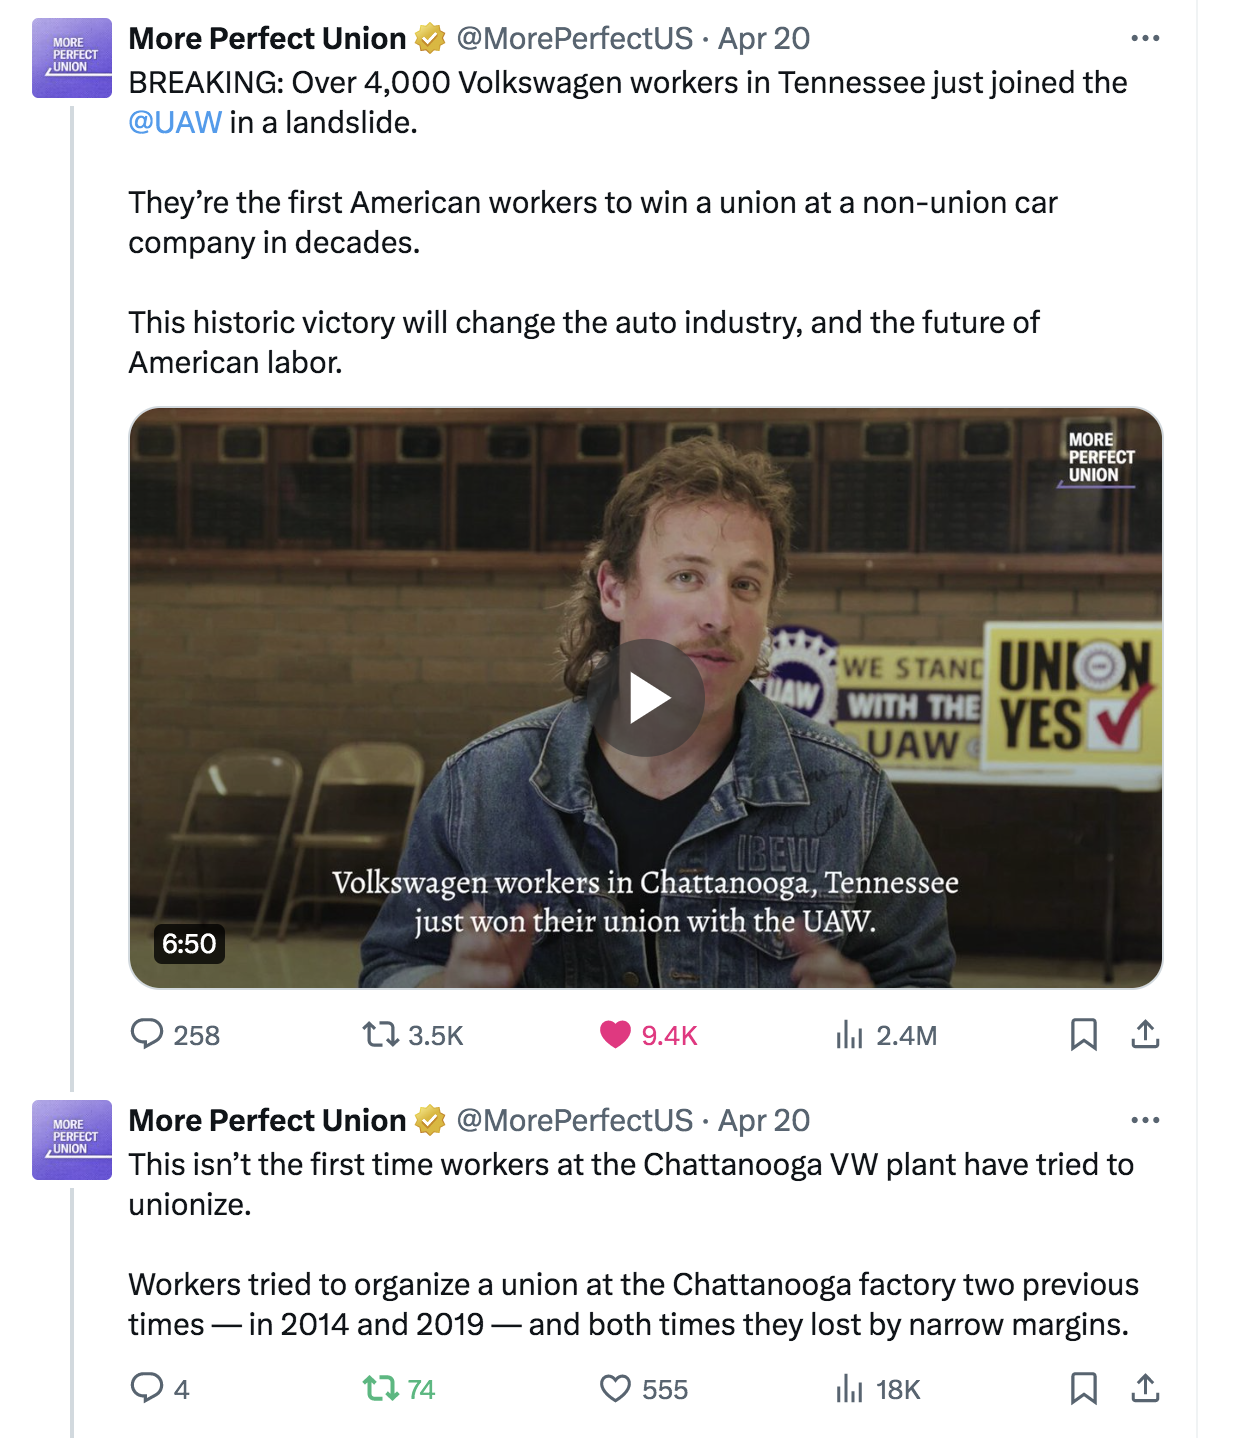Click the @MorePerfectUS handle on second tweet

(x=574, y=1120)
